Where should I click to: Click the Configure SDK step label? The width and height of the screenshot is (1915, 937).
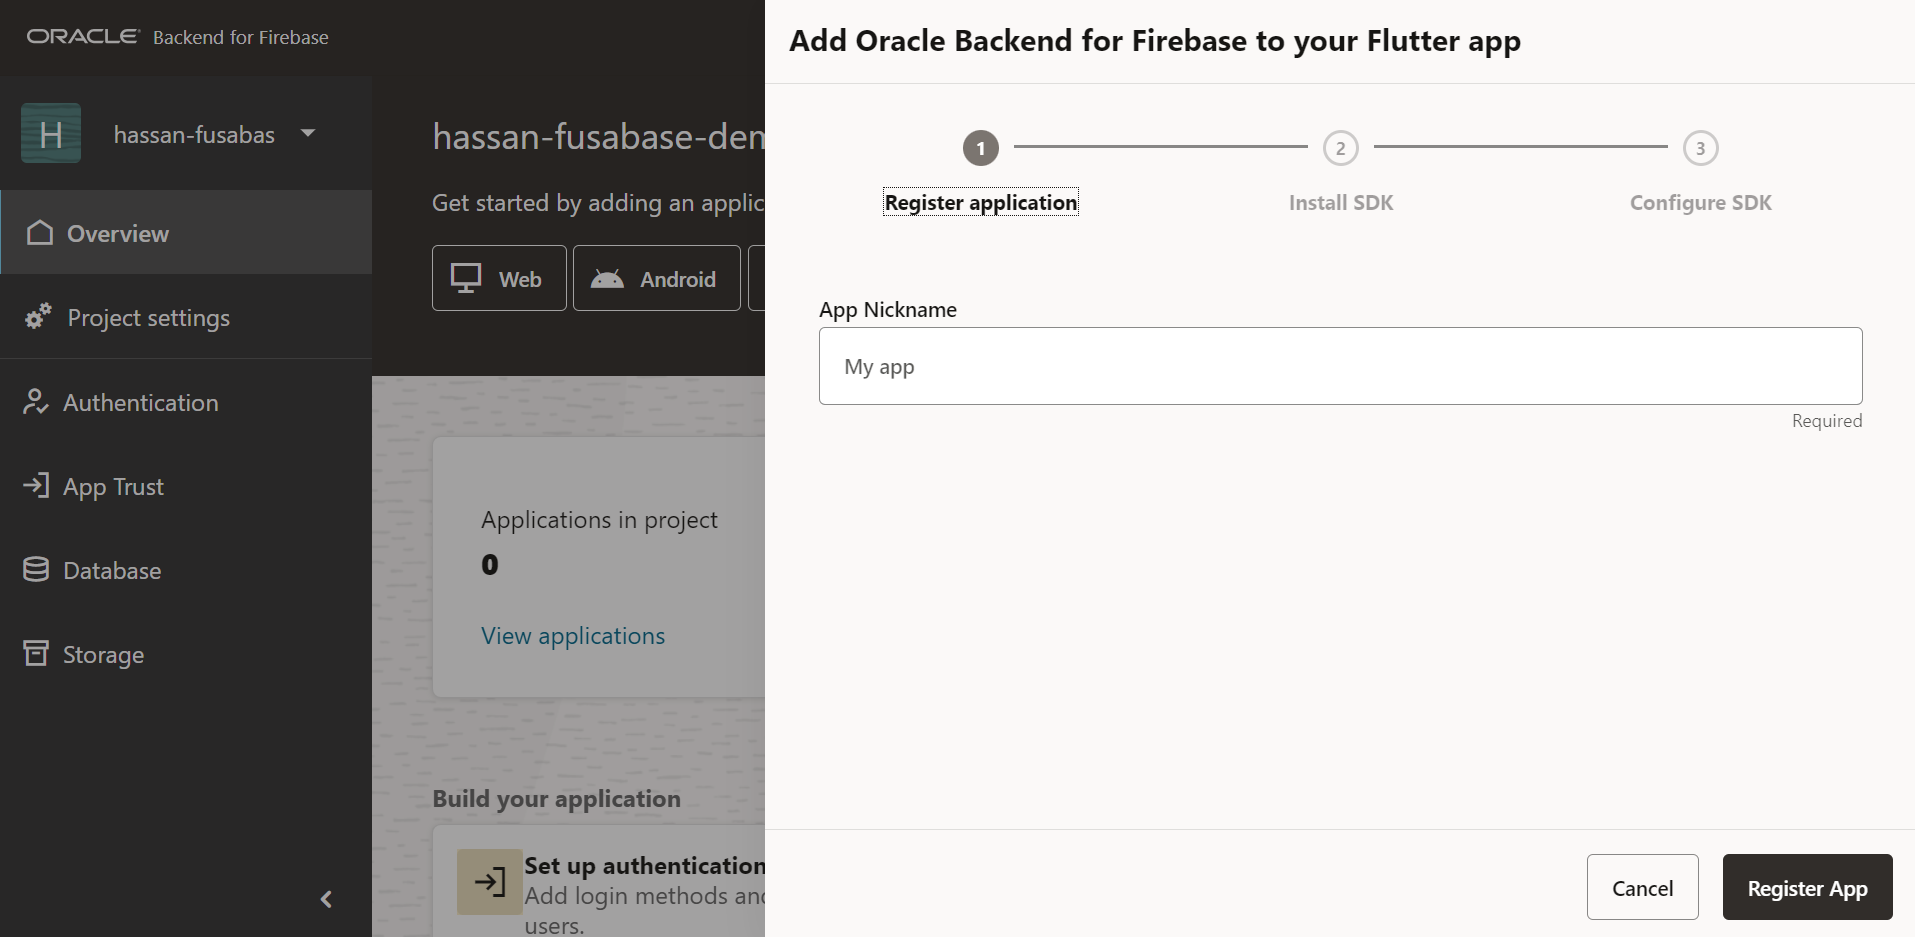[1701, 202]
